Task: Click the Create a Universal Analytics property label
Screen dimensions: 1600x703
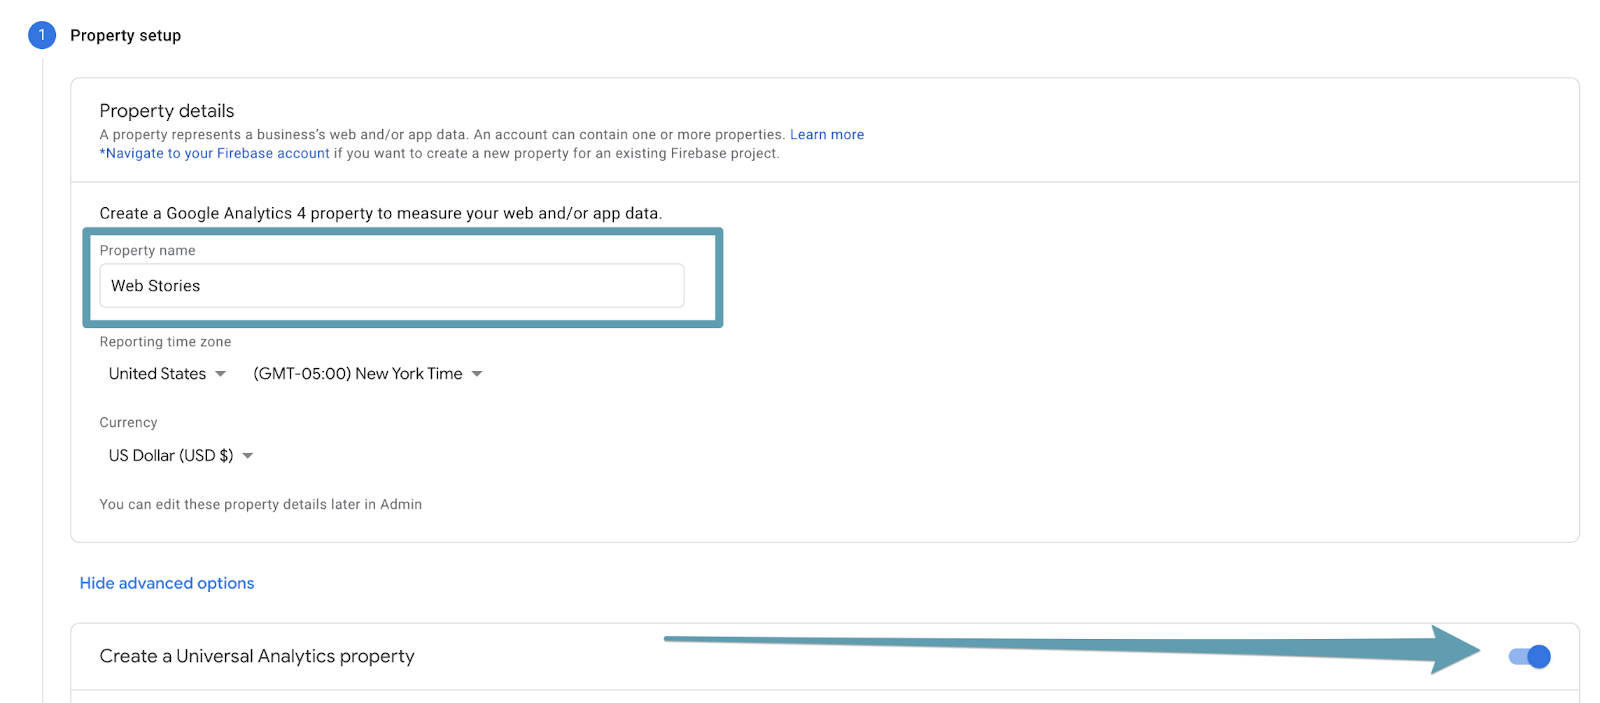Action: click(257, 656)
